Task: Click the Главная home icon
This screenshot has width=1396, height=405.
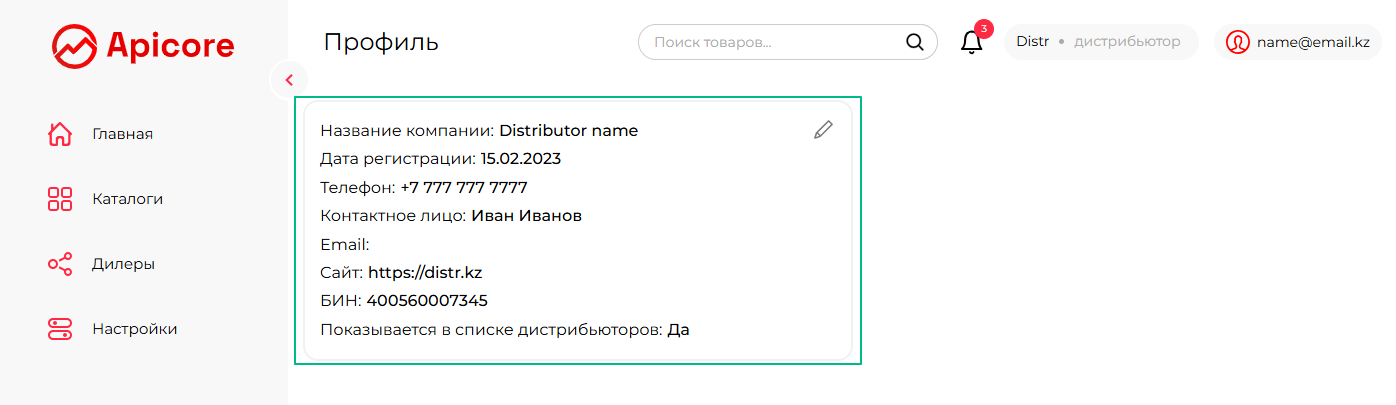Action: [60, 134]
